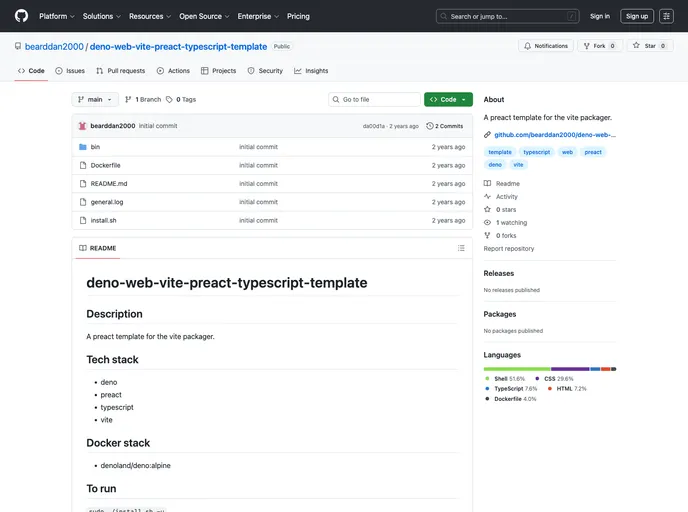This screenshot has height=512, width=688.
Task: Expand the green Code dropdown button
Action: pos(448,100)
